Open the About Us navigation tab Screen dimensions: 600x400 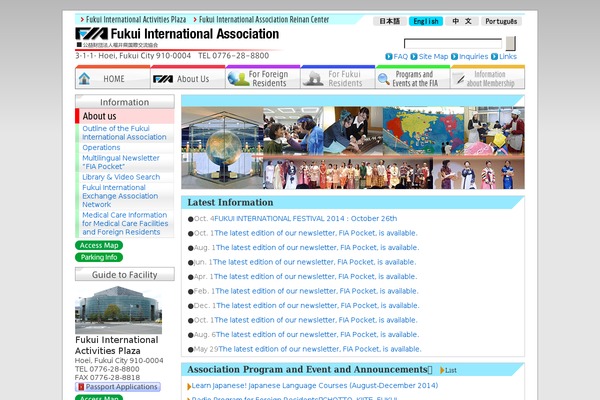click(188, 77)
